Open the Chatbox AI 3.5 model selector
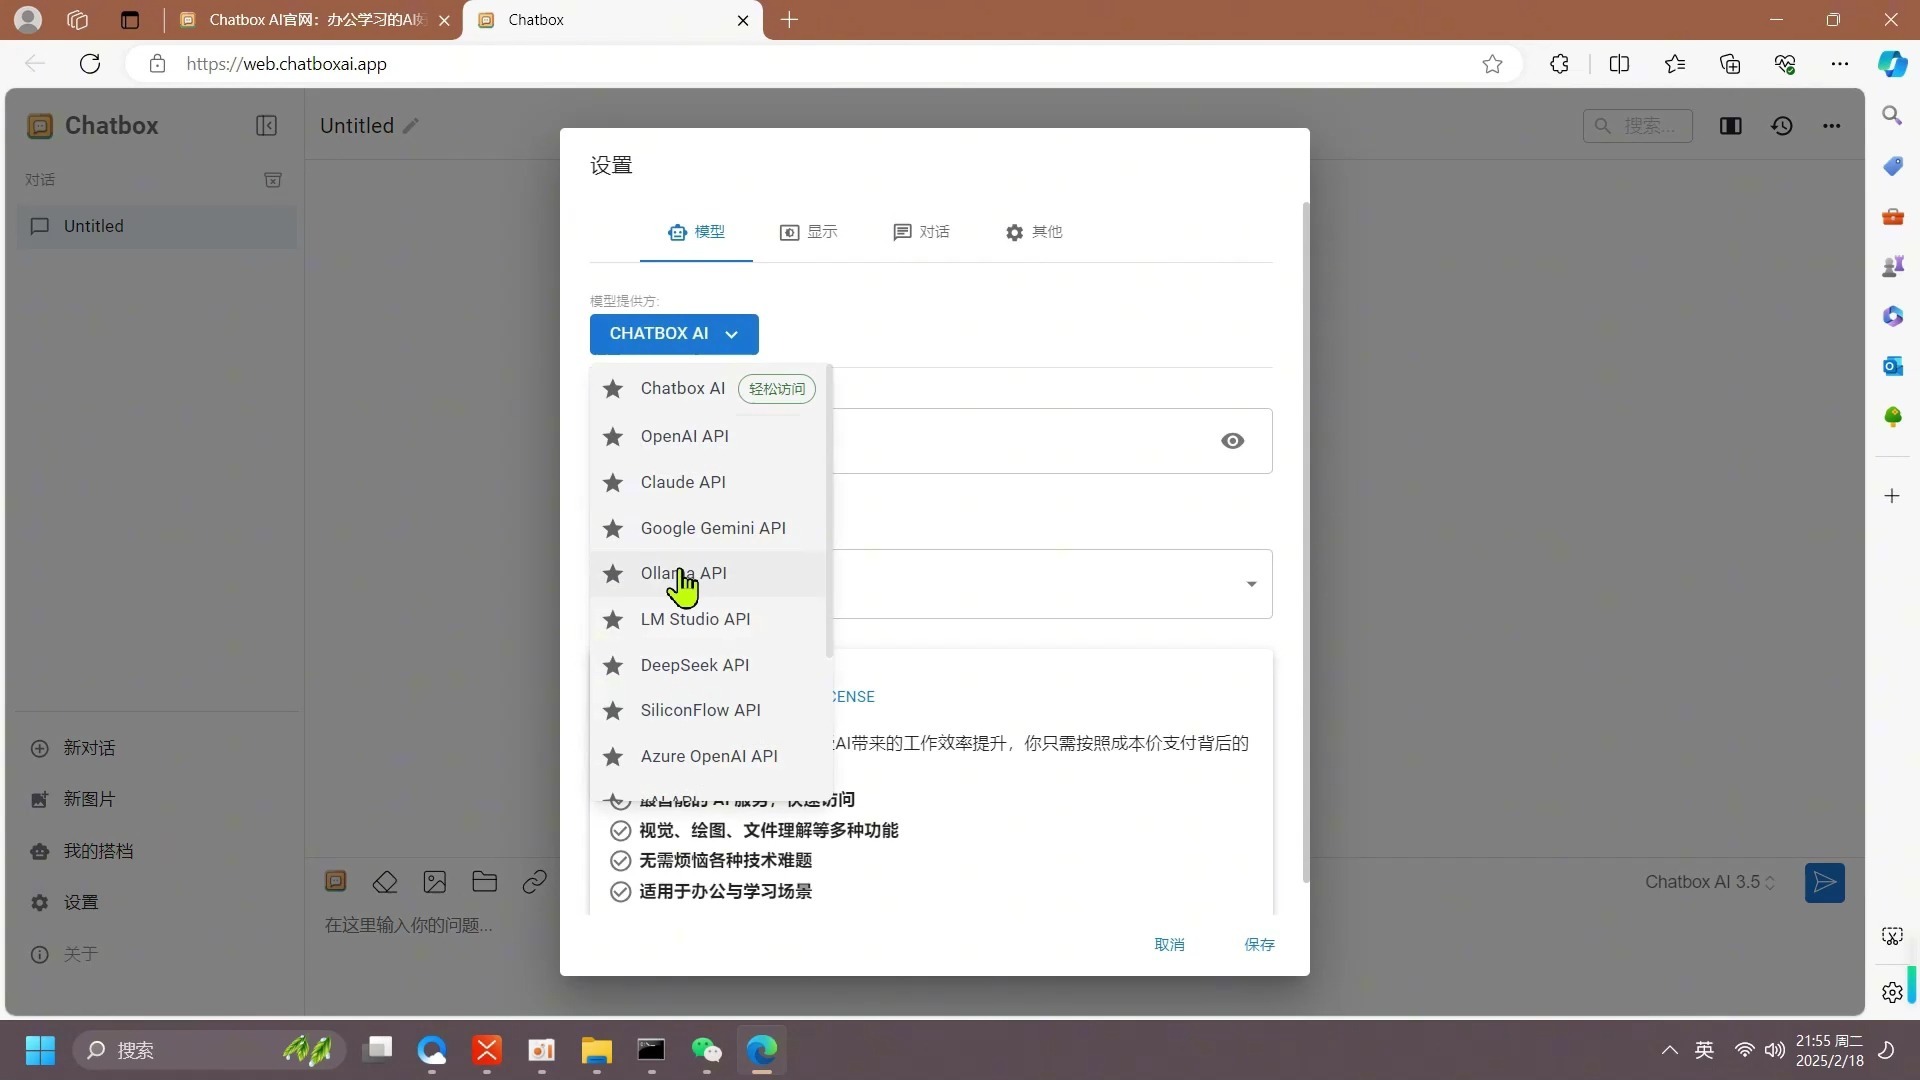This screenshot has height=1080, width=1920. (x=1709, y=882)
